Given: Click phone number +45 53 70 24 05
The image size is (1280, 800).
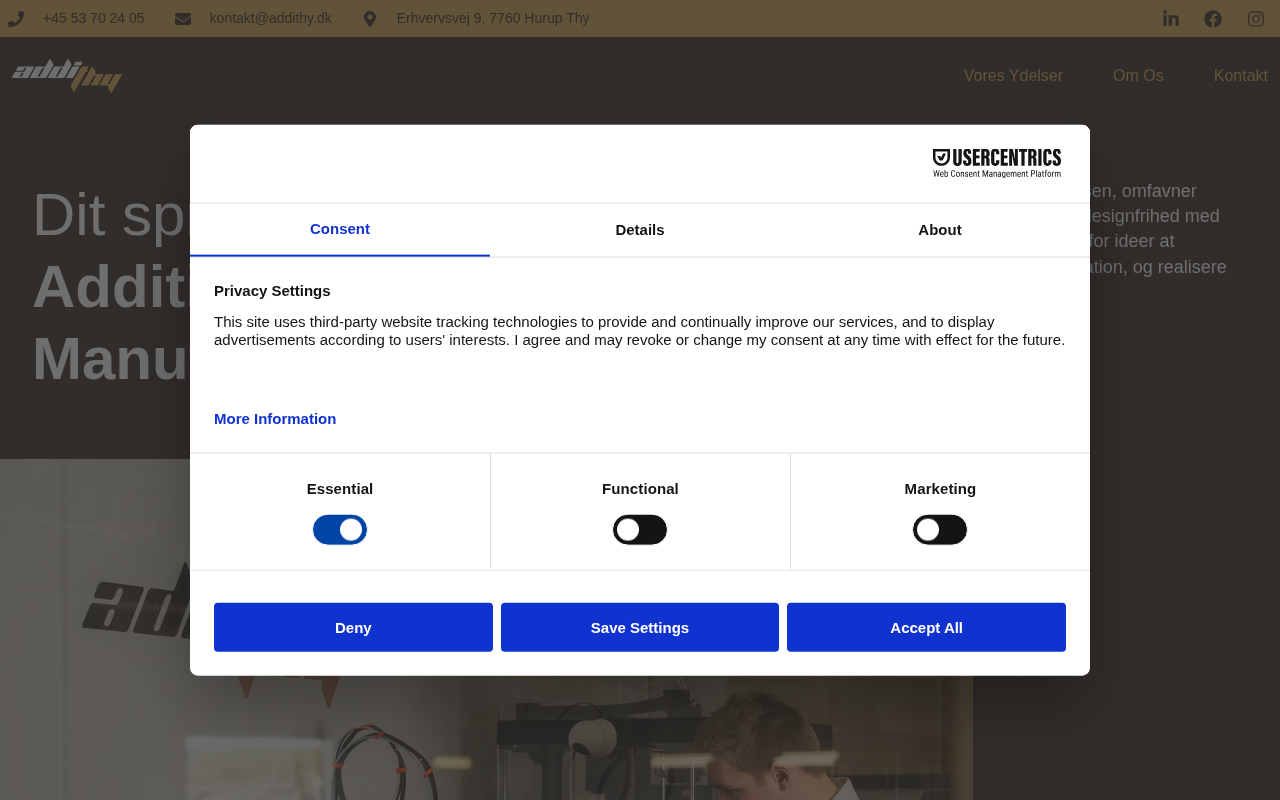Looking at the screenshot, I should pos(94,18).
